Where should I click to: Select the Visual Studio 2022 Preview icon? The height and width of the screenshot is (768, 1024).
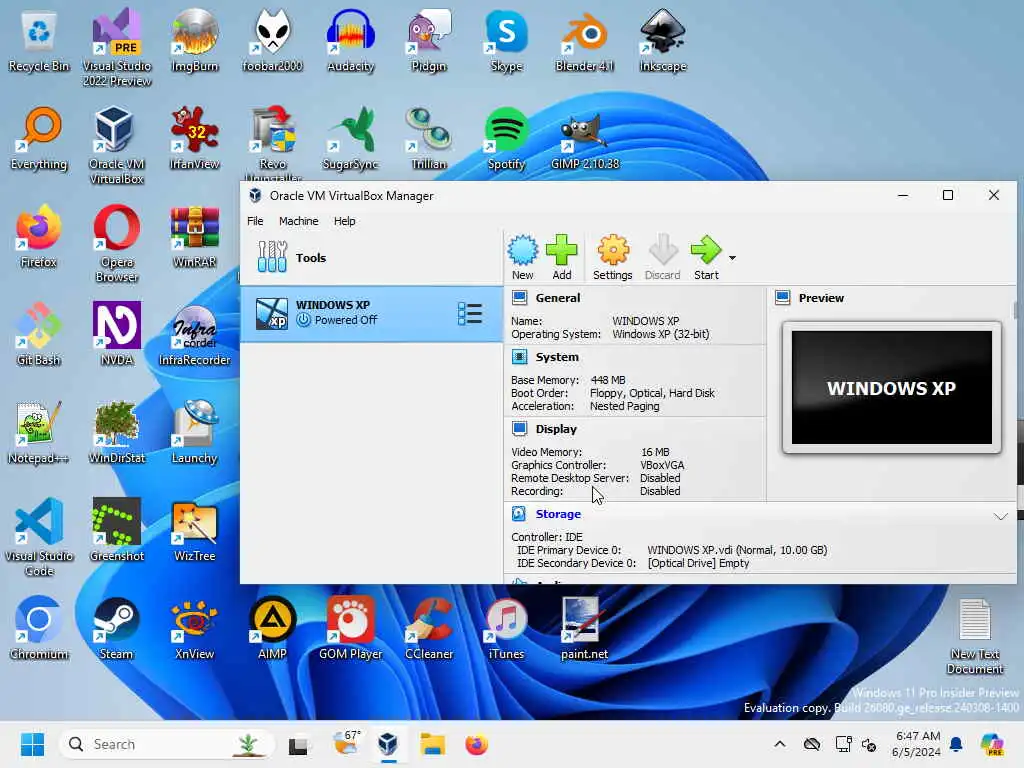click(117, 47)
